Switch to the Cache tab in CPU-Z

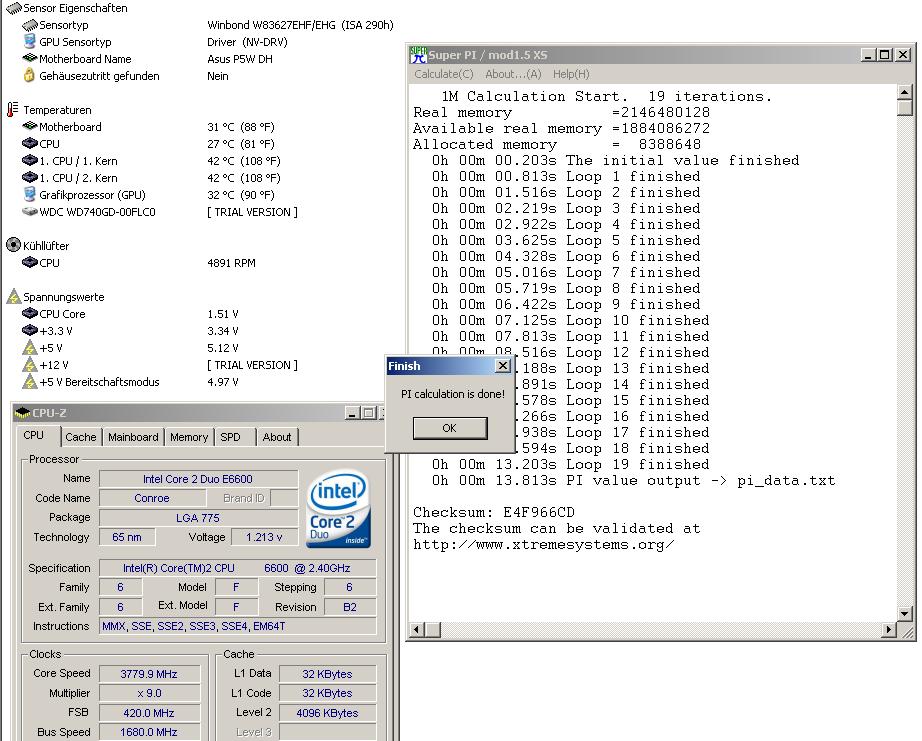coord(81,437)
